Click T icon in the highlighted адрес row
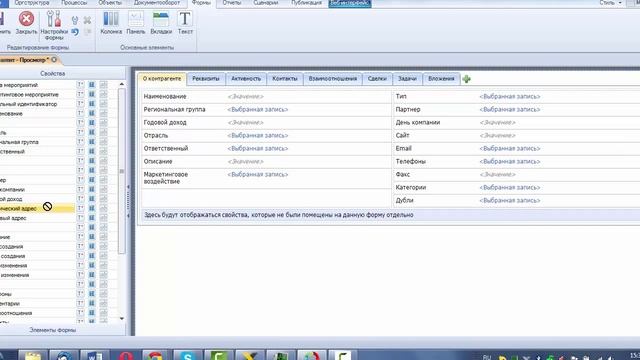Screen dimensions: 640x360 pos(80,208)
